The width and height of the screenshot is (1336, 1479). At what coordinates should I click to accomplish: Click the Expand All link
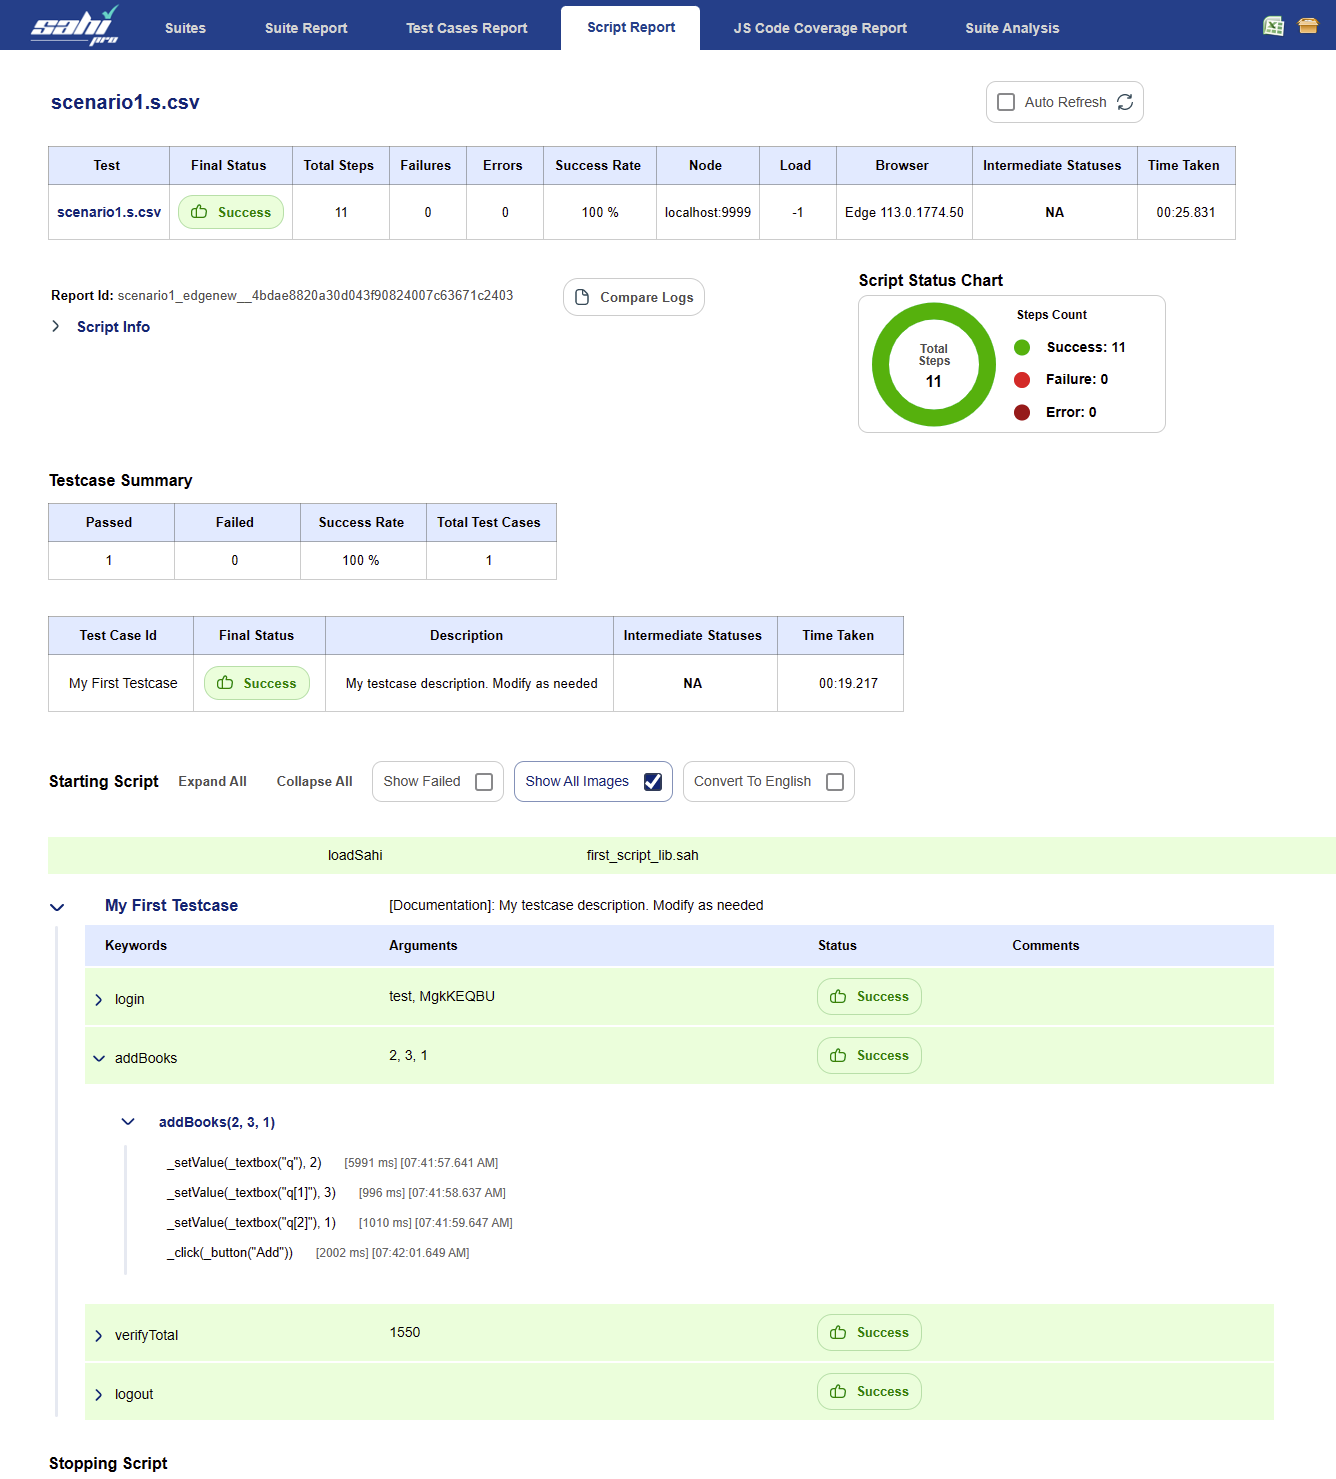[212, 782]
